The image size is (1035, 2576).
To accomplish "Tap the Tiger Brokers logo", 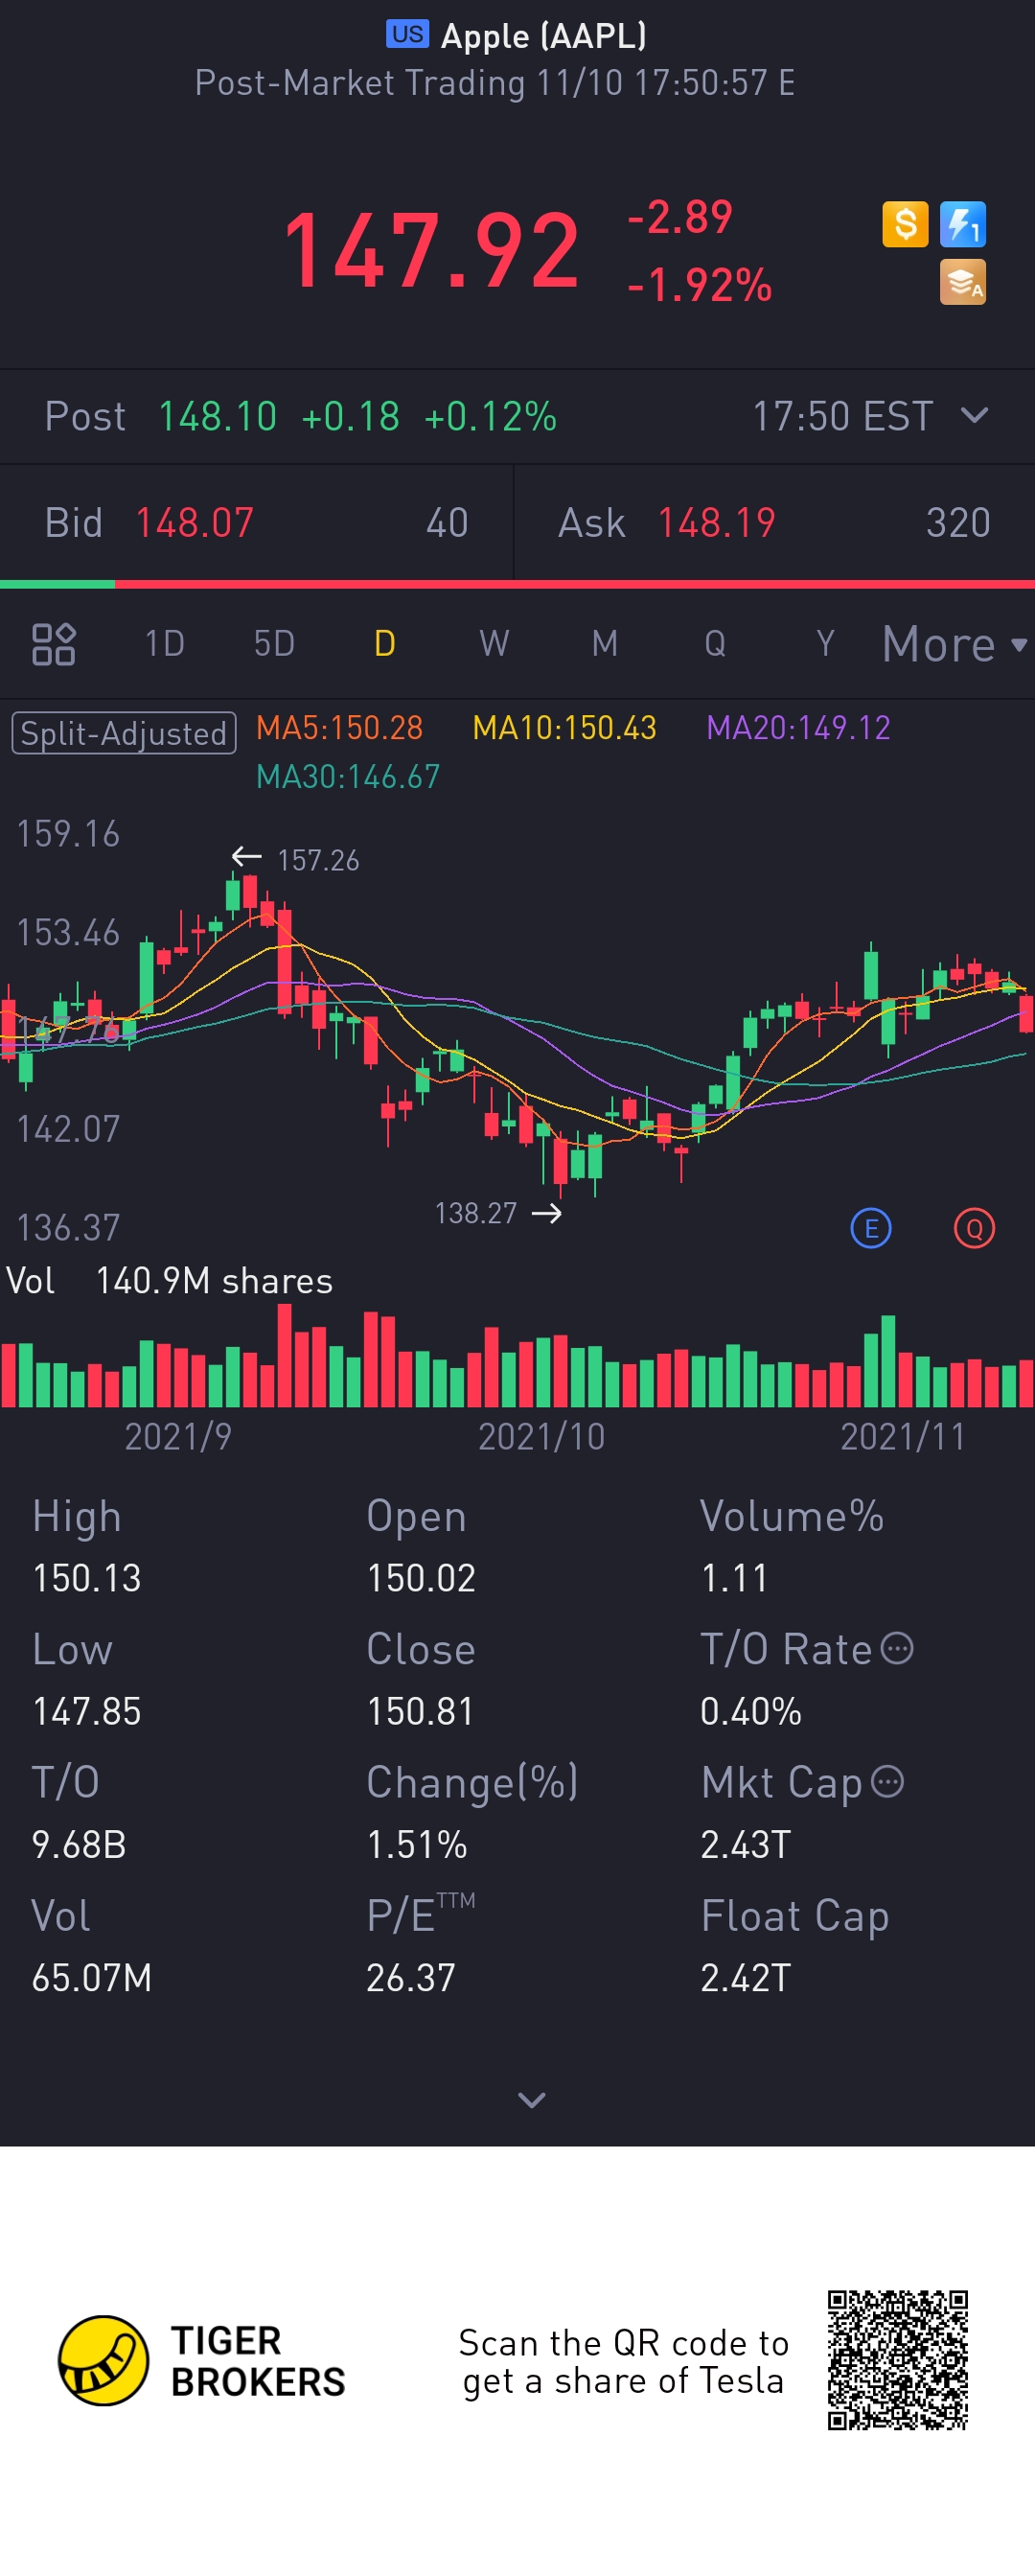I will click(202, 2360).
